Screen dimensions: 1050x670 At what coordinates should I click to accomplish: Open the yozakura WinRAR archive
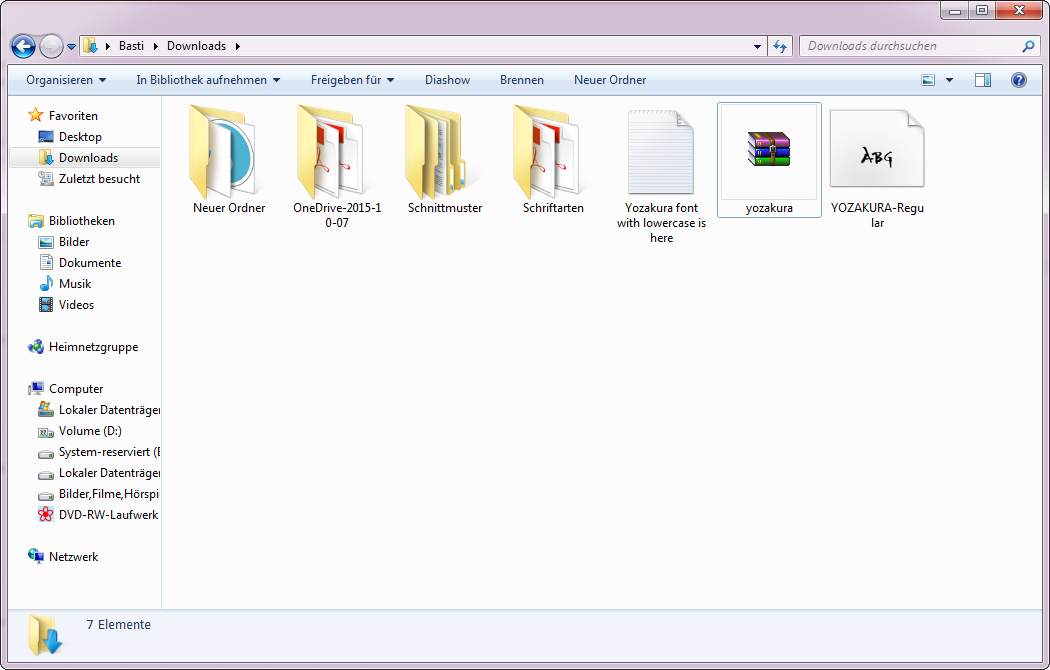pos(768,150)
